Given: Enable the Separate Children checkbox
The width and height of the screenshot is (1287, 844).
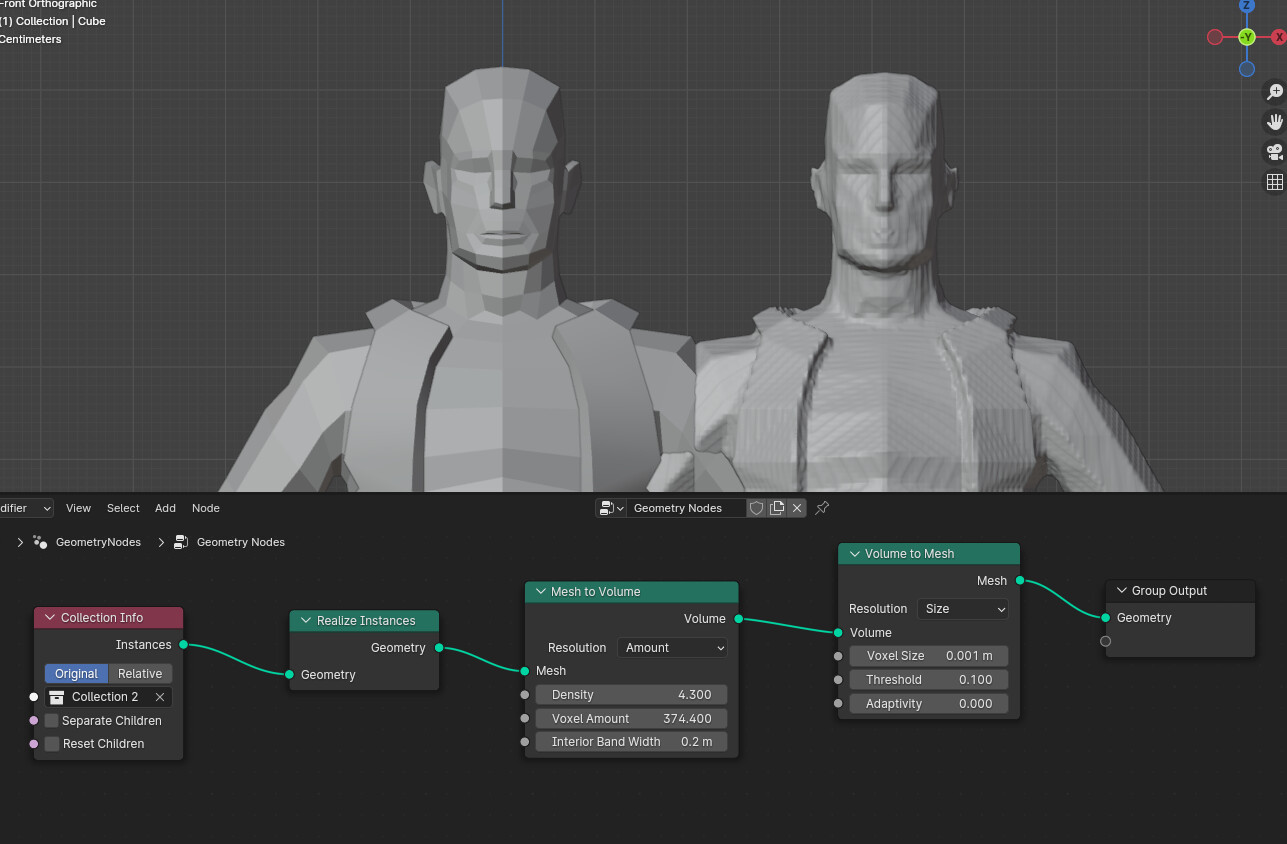Looking at the screenshot, I should click(50, 720).
